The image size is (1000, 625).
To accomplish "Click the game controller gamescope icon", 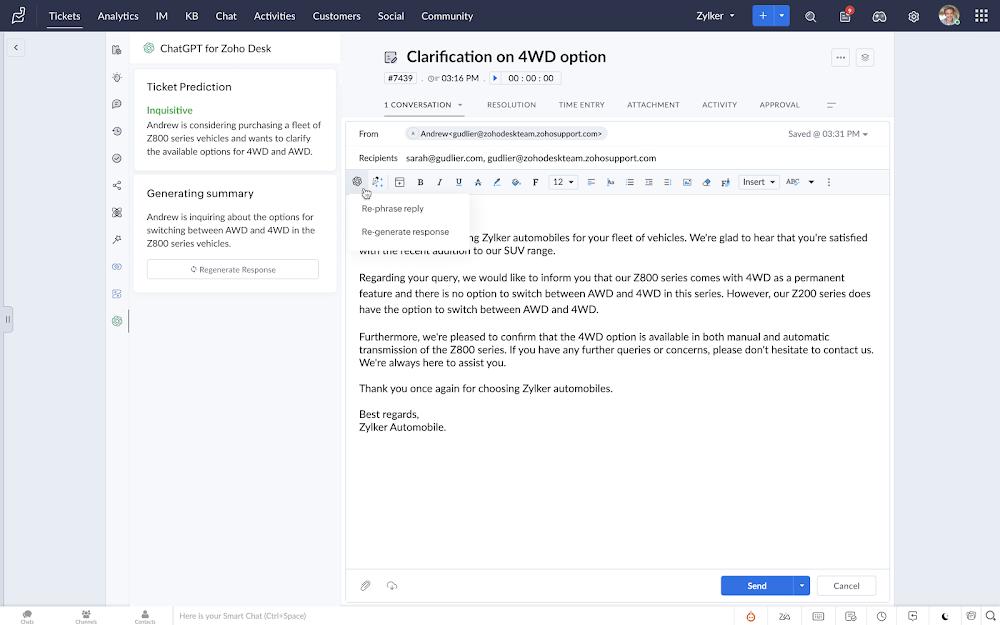I will (x=879, y=17).
